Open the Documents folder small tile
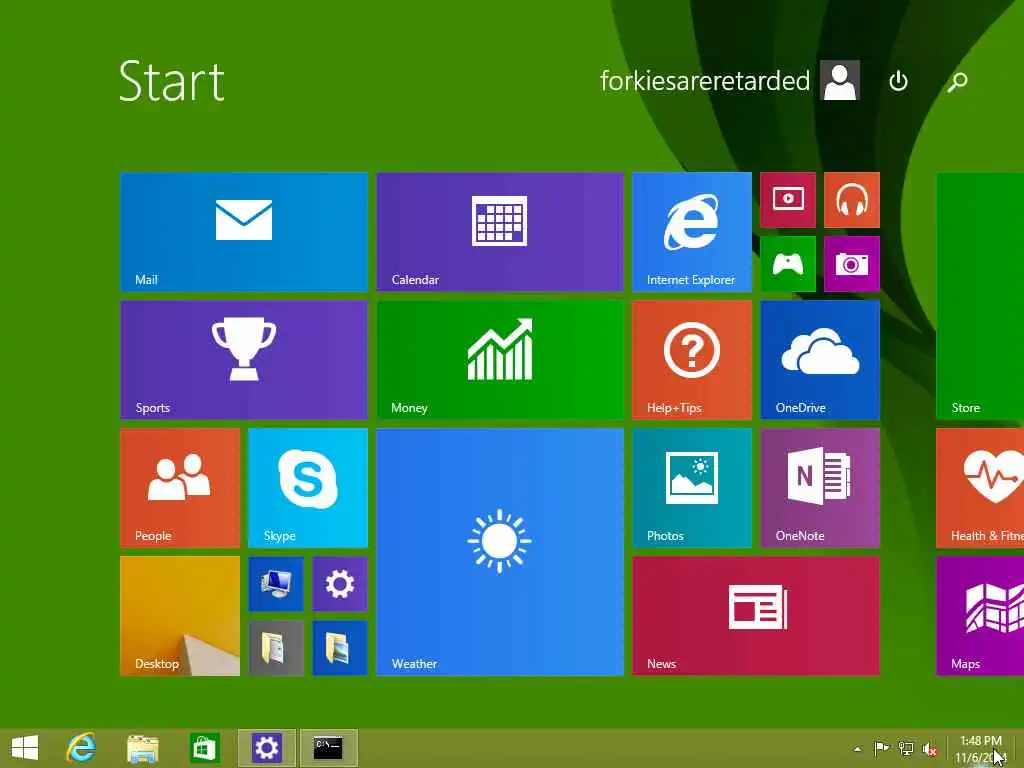 click(x=276, y=648)
